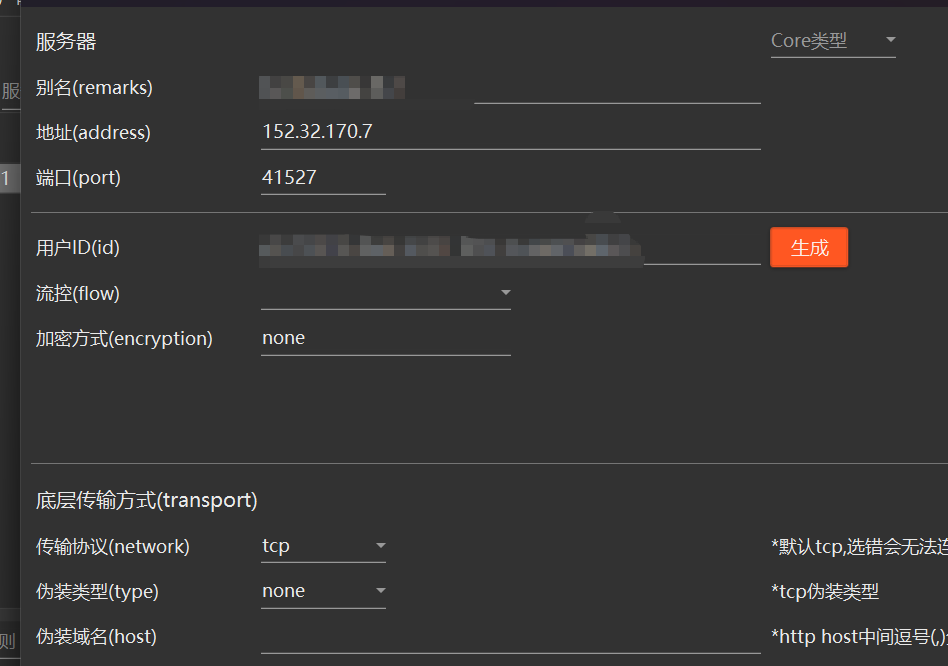
Task: Click the 地址(address) label
Action: (93, 132)
